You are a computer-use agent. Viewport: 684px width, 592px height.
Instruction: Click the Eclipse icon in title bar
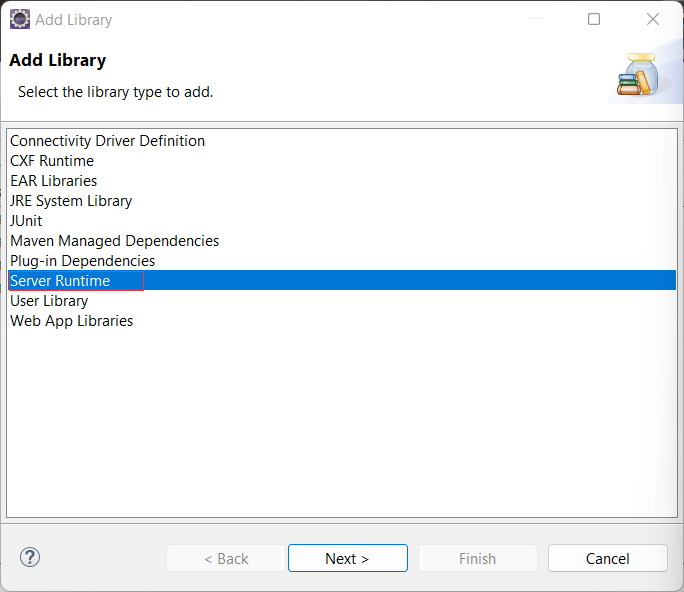(20, 19)
